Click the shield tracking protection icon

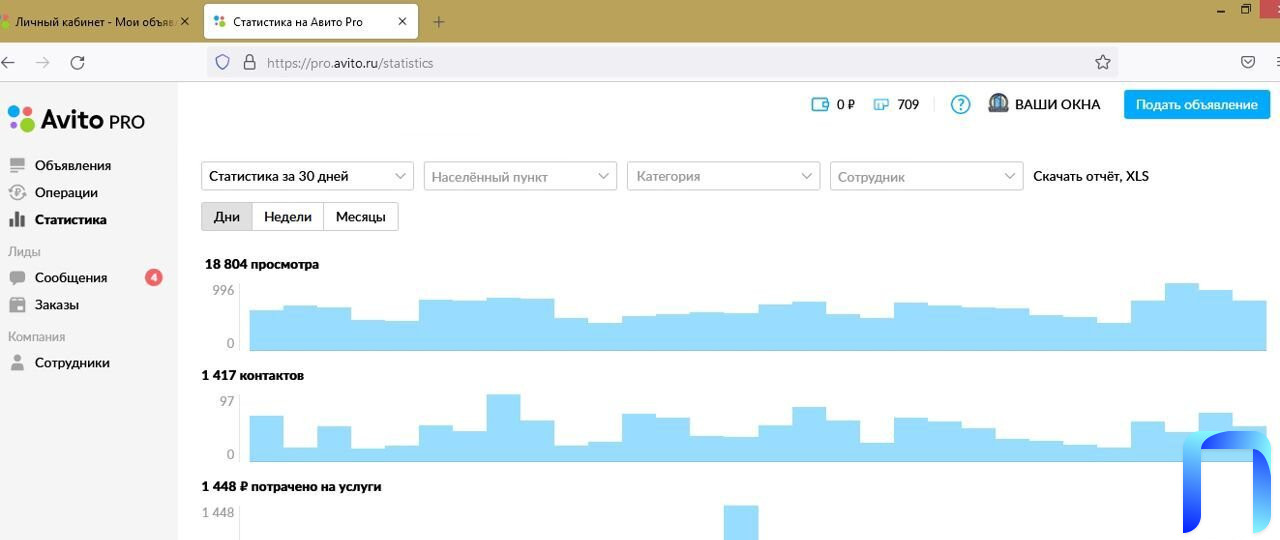pyautogui.click(x=224, y=62)
